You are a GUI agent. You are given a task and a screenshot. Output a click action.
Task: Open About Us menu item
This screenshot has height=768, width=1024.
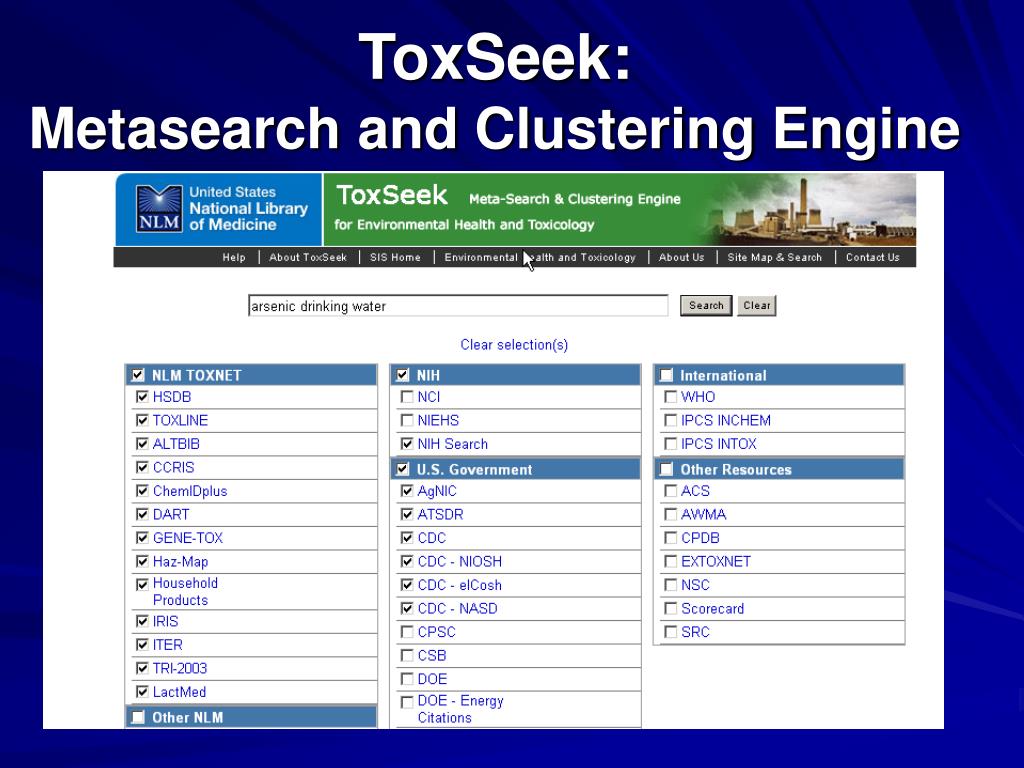(x=682, y=257)
